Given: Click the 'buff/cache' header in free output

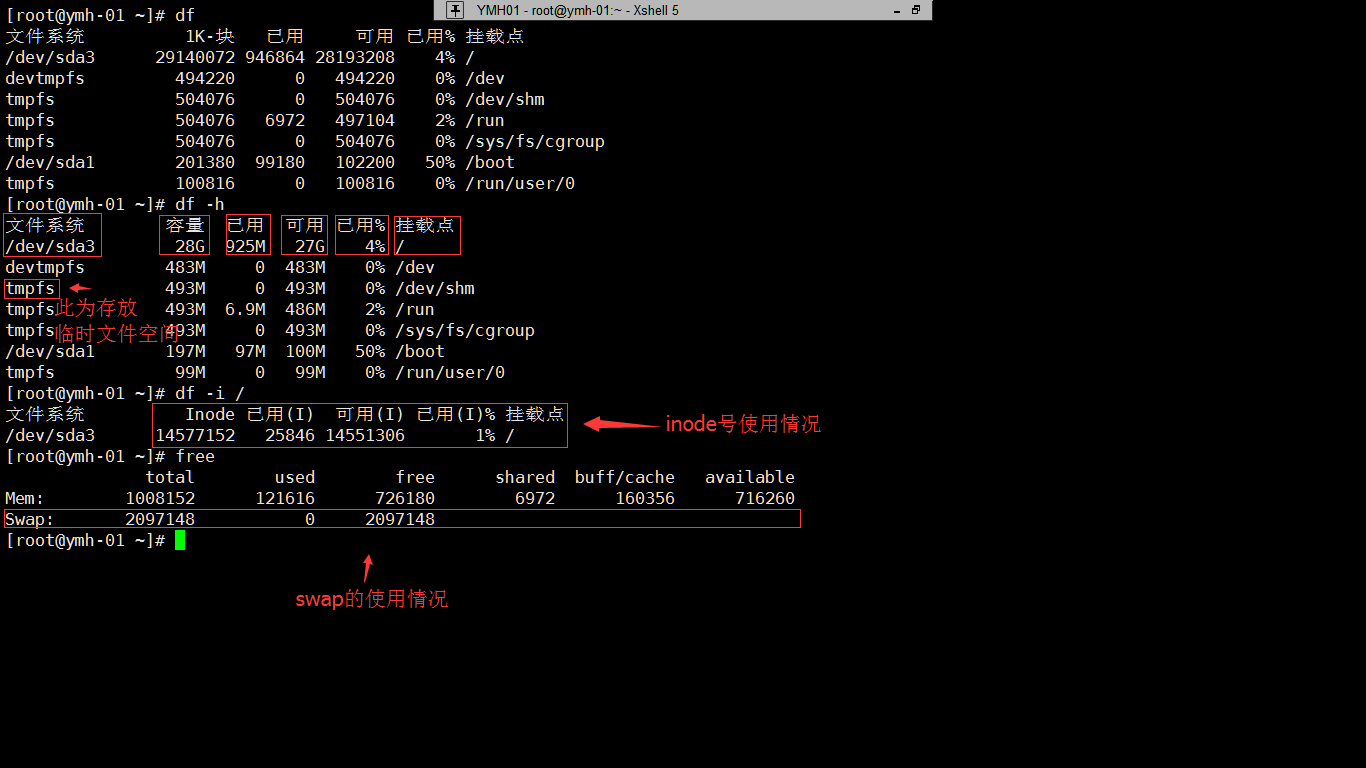Looking at the screenshot, I should click(x=625, y=477).
